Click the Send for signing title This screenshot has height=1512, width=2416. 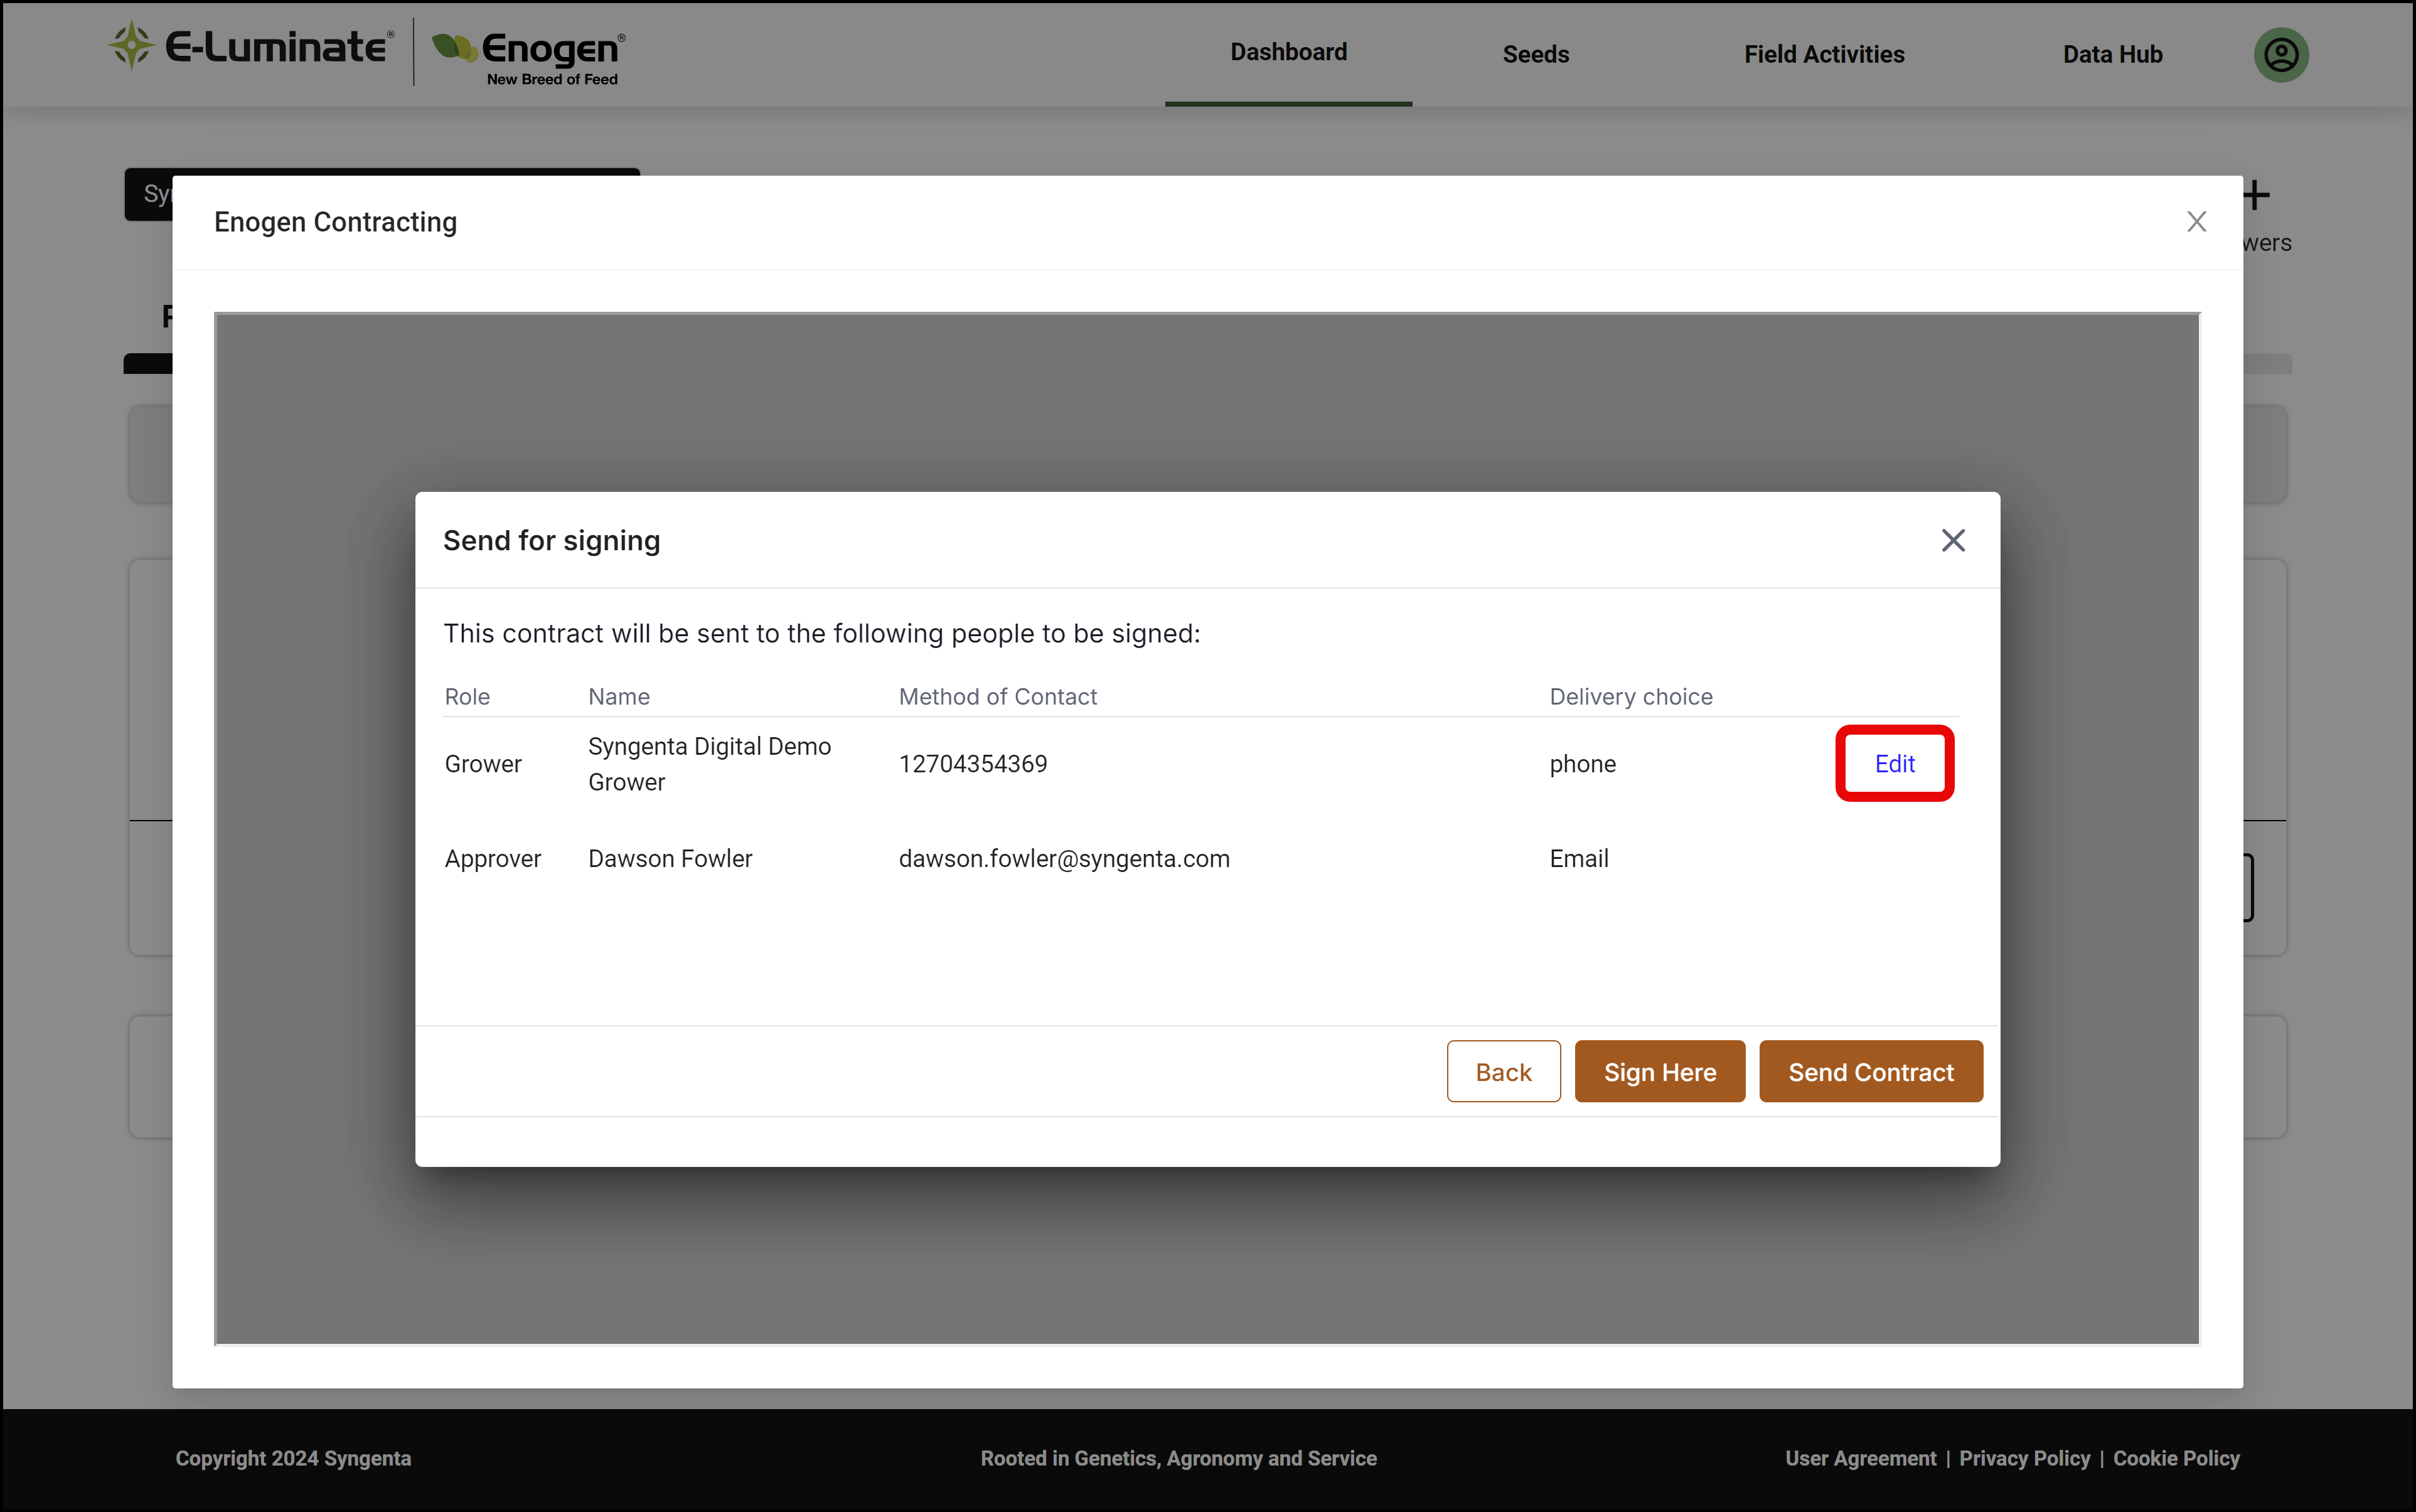click(x=551, y=540)
